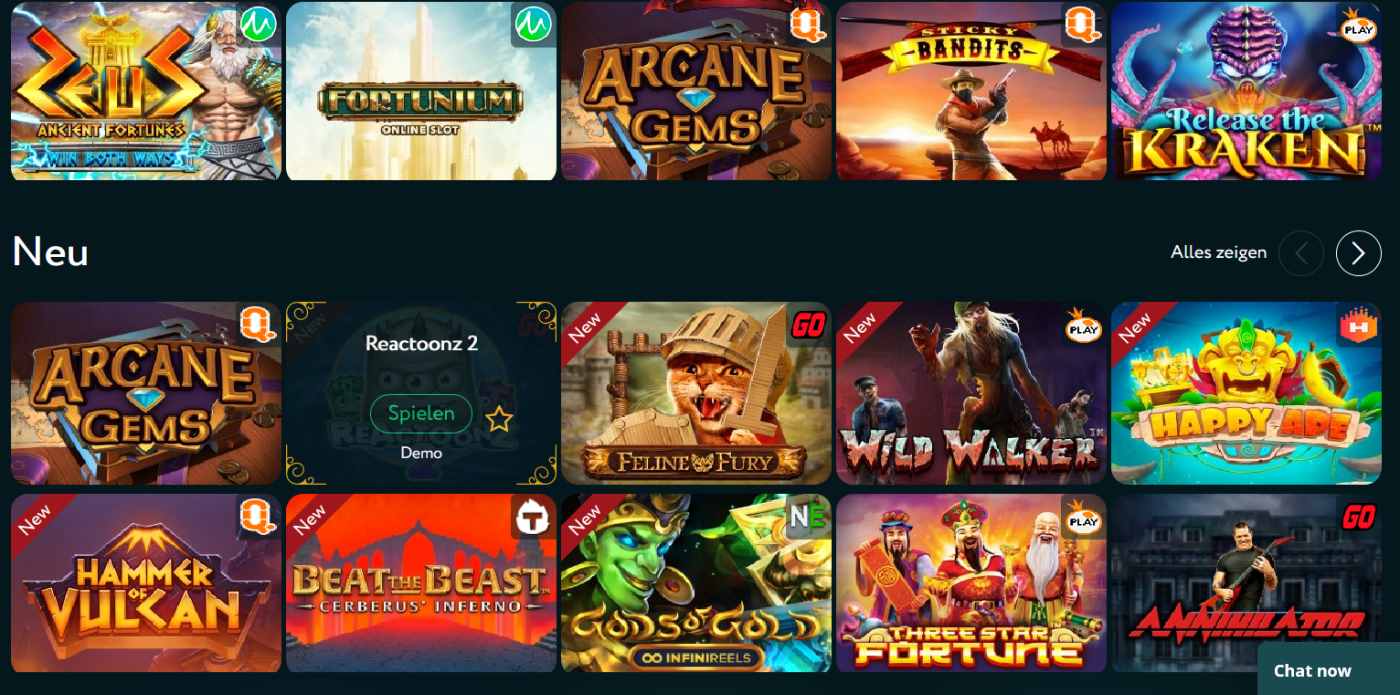Launch the Reactoonz 2 Demo

pos(421,453)
